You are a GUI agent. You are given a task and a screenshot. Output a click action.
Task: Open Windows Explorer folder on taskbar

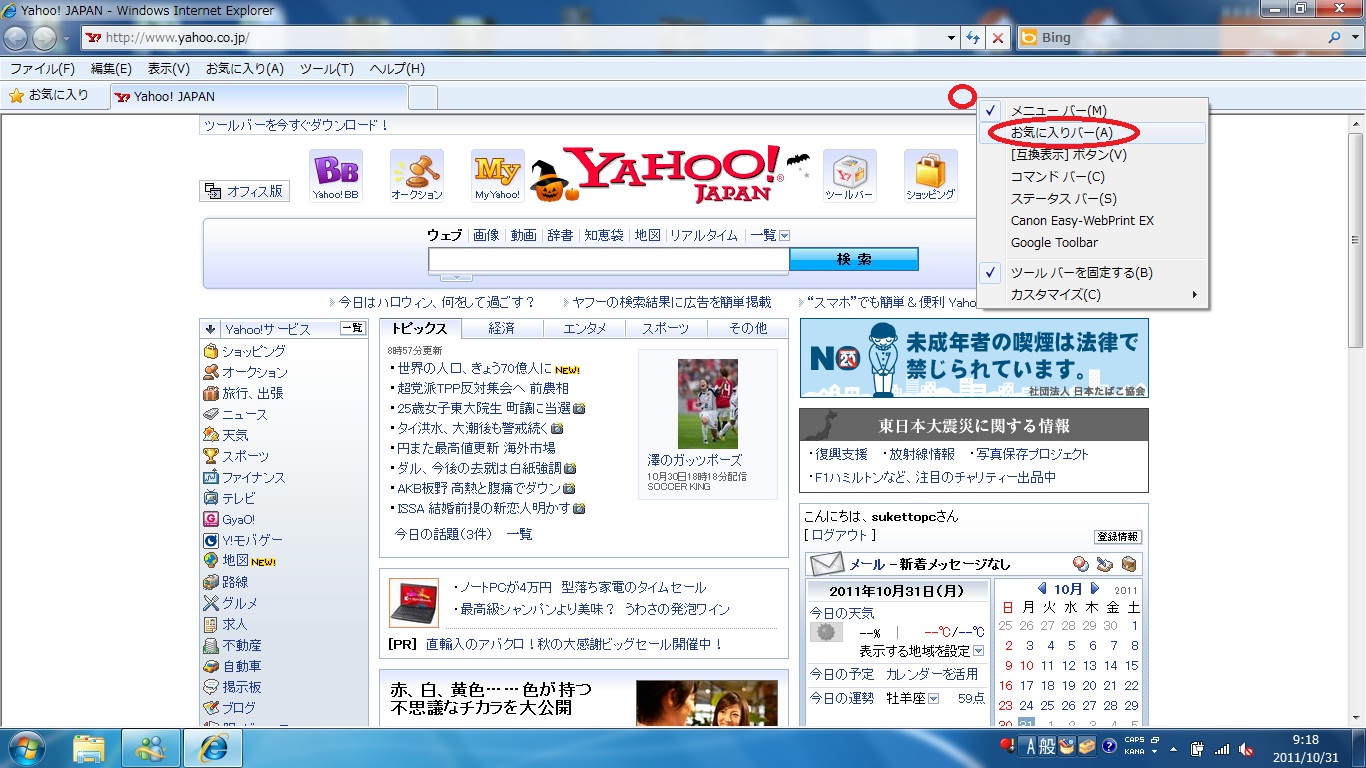tap(89, 747)
